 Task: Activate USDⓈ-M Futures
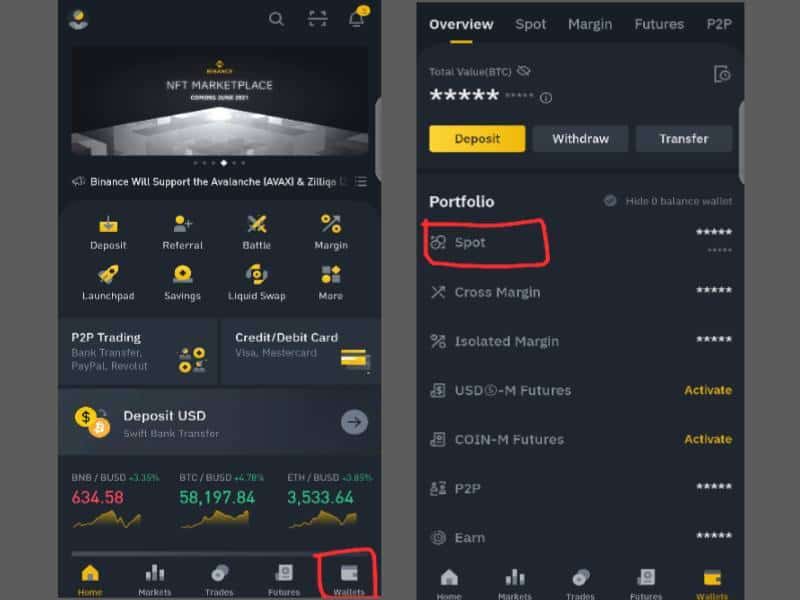(x=708, y=390)
